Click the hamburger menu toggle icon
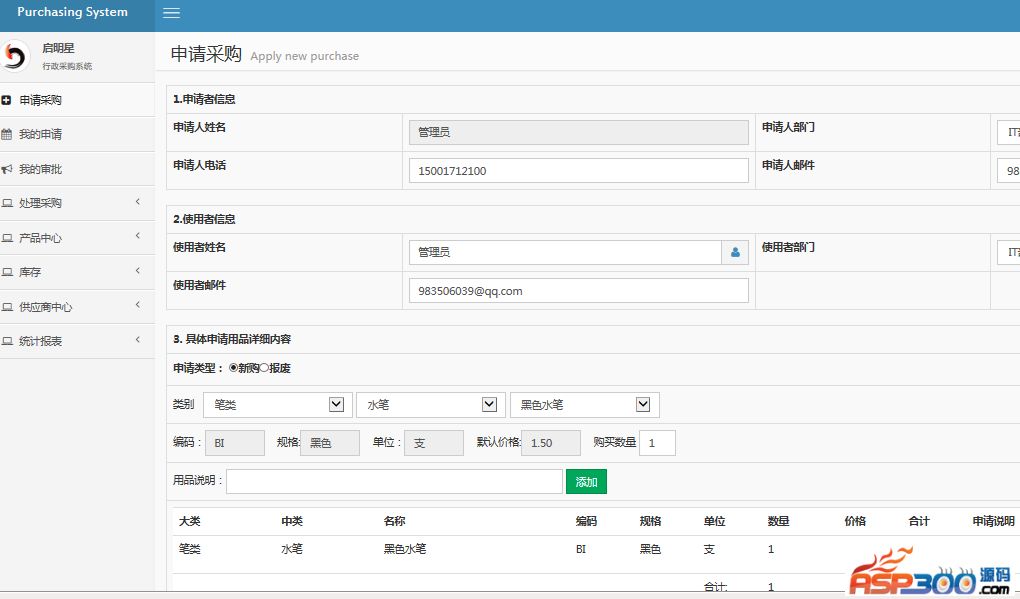The height and width of the screenshot is (599, 1020). [171, 13]
